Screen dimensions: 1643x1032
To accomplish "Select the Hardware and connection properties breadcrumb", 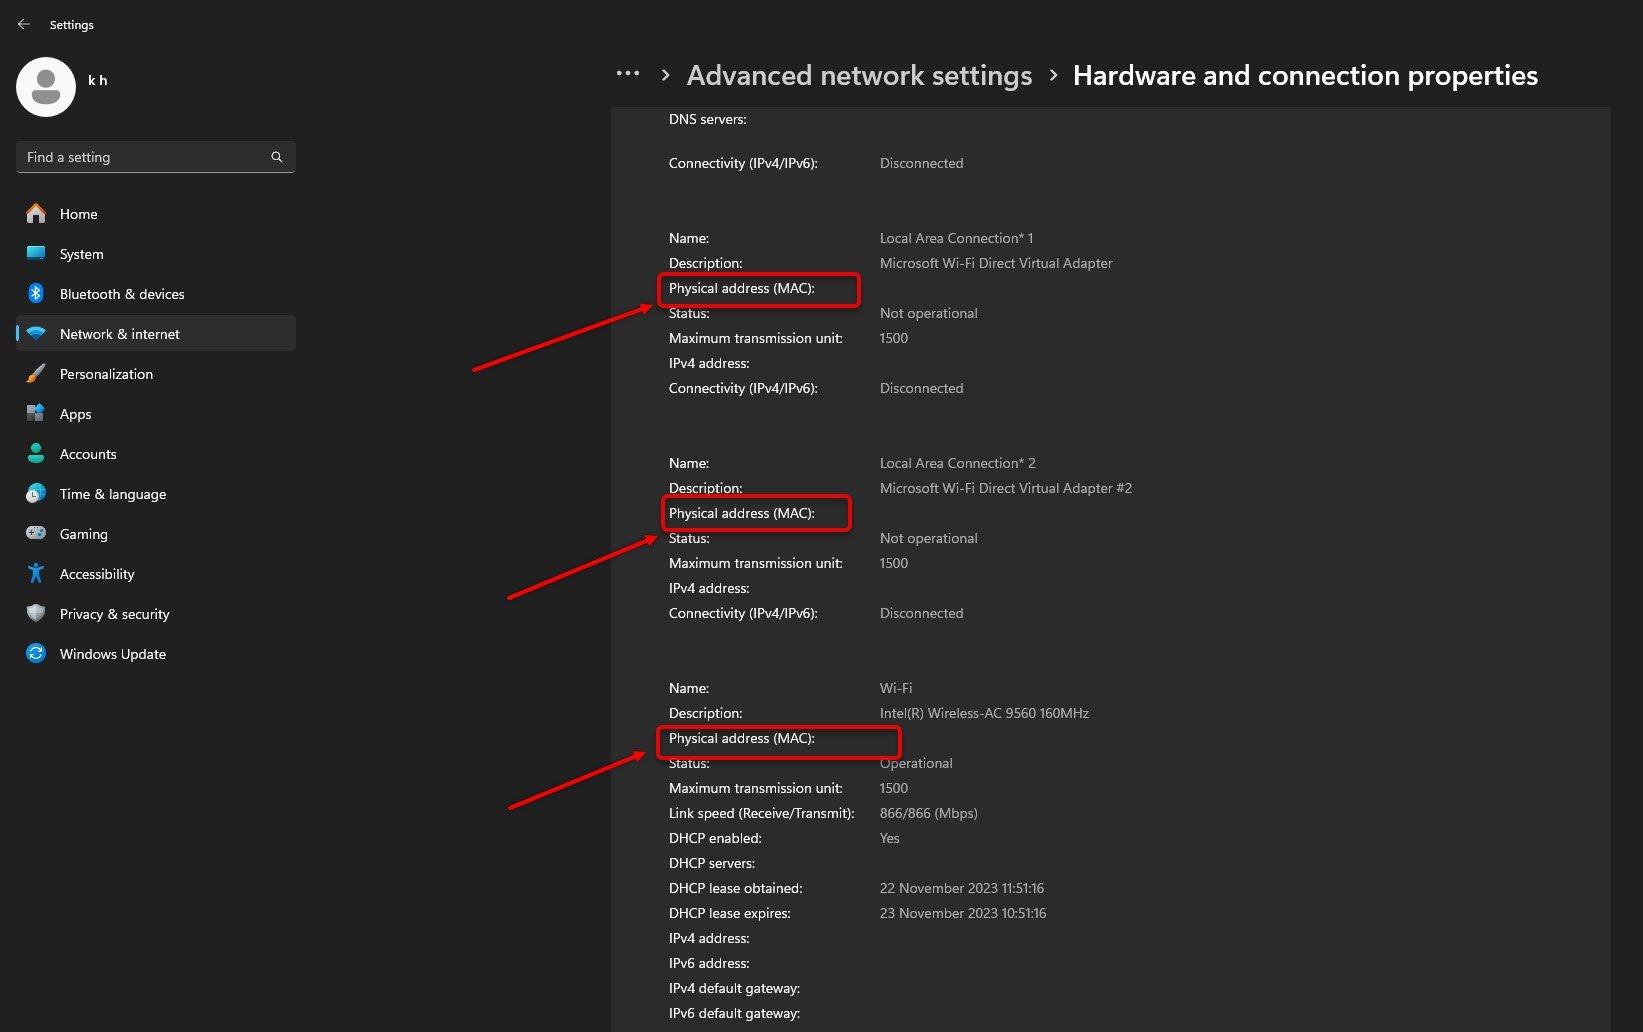I will tap(1304, 75).
